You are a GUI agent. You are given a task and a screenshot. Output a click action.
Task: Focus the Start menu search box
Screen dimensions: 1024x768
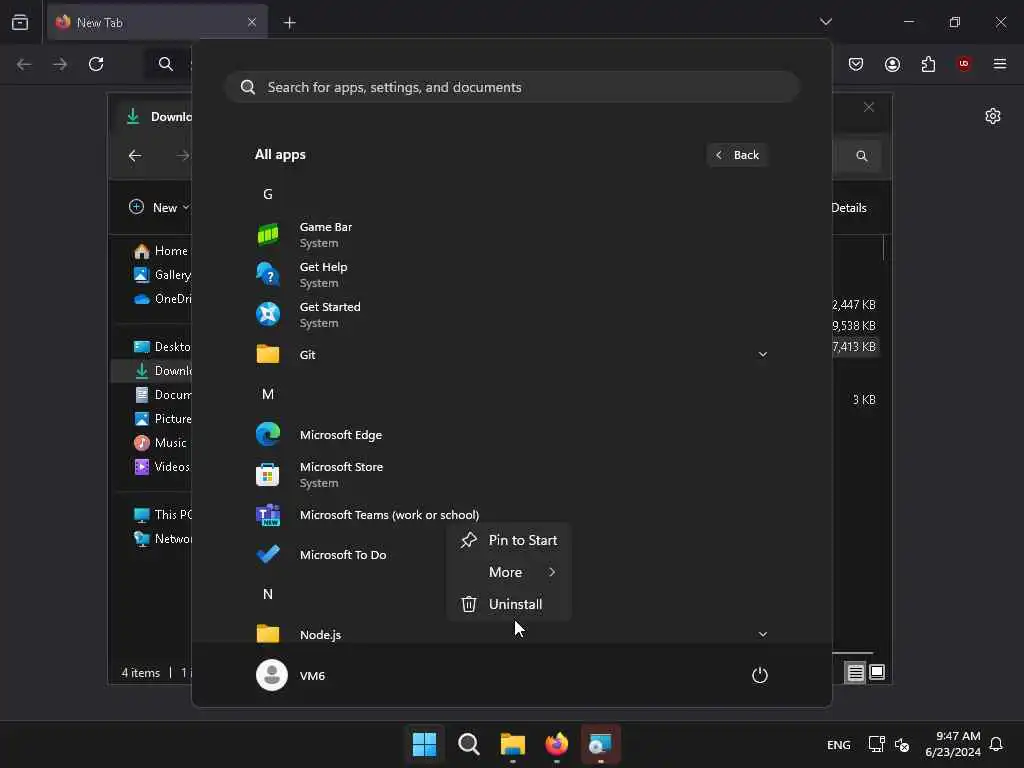512,87
